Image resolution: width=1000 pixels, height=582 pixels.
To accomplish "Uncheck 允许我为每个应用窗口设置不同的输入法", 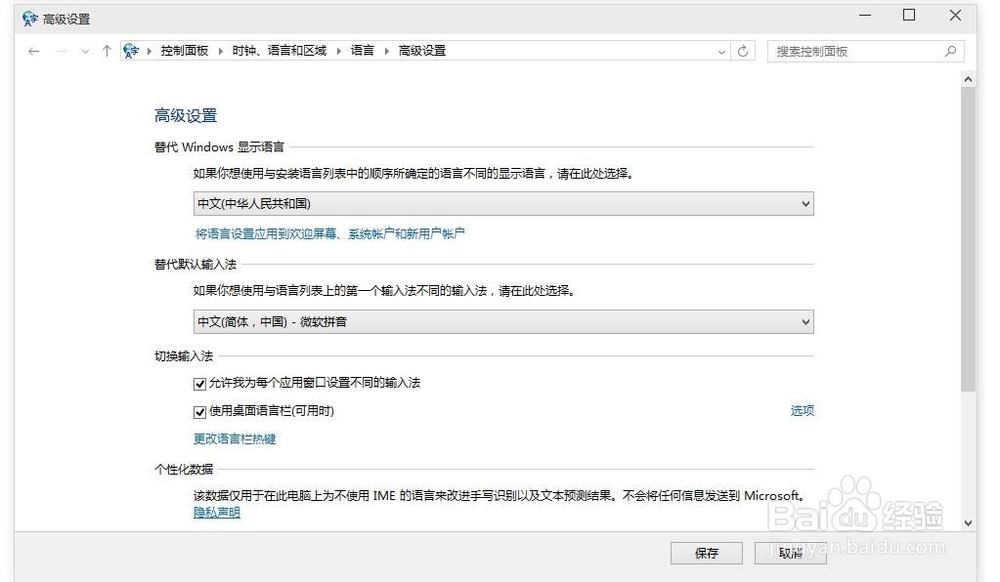I will pyautogui.click(x=201, y=382).
